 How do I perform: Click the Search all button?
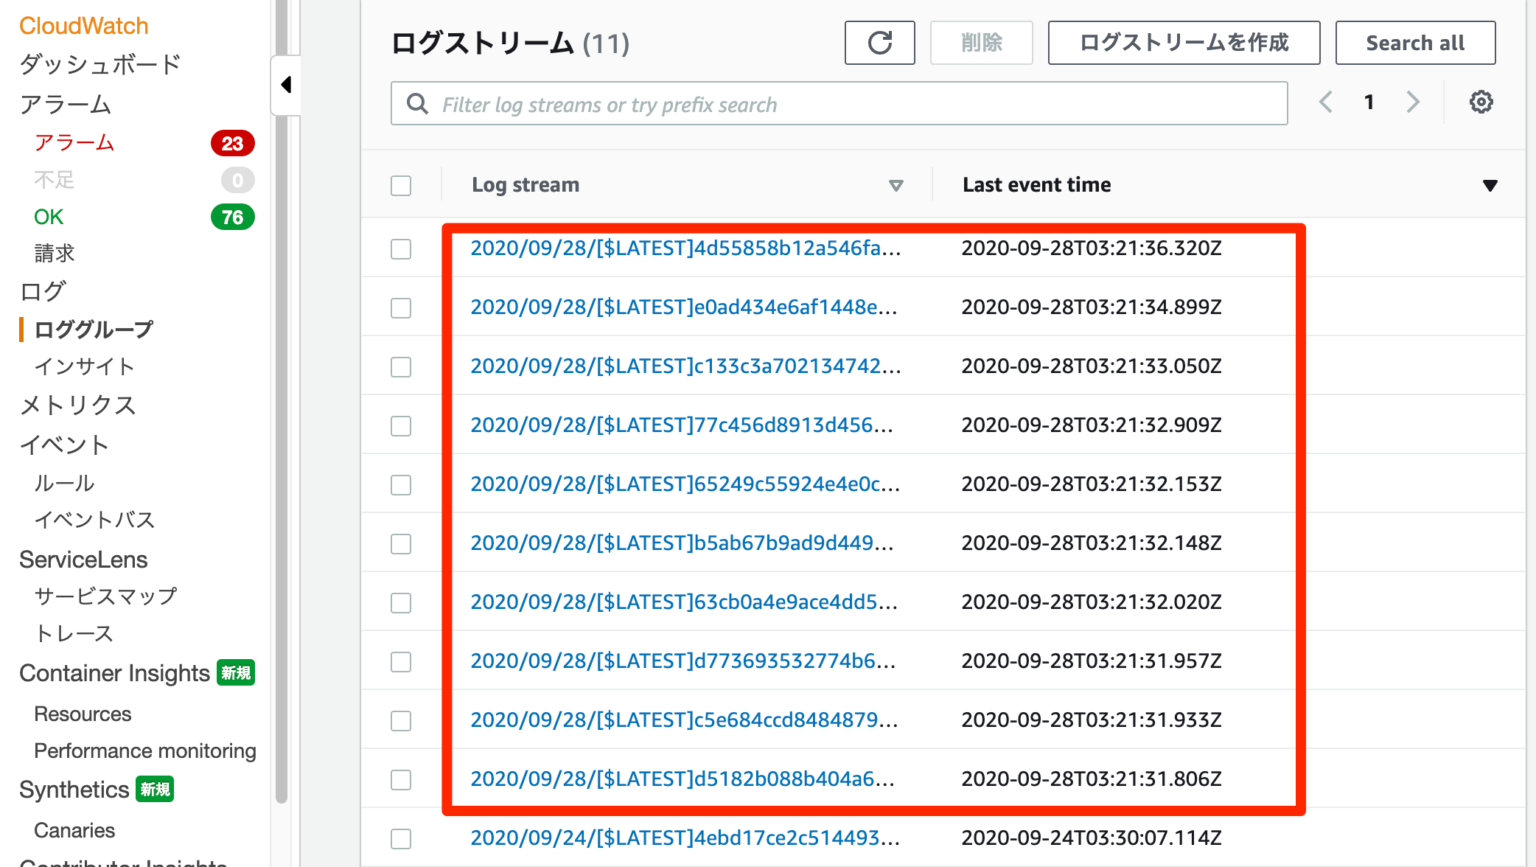[1415, 43]
